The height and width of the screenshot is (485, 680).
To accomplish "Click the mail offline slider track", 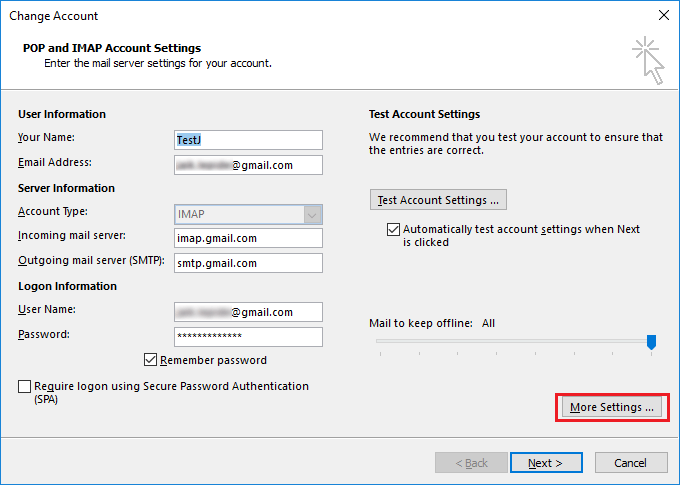I will [500, 342].
